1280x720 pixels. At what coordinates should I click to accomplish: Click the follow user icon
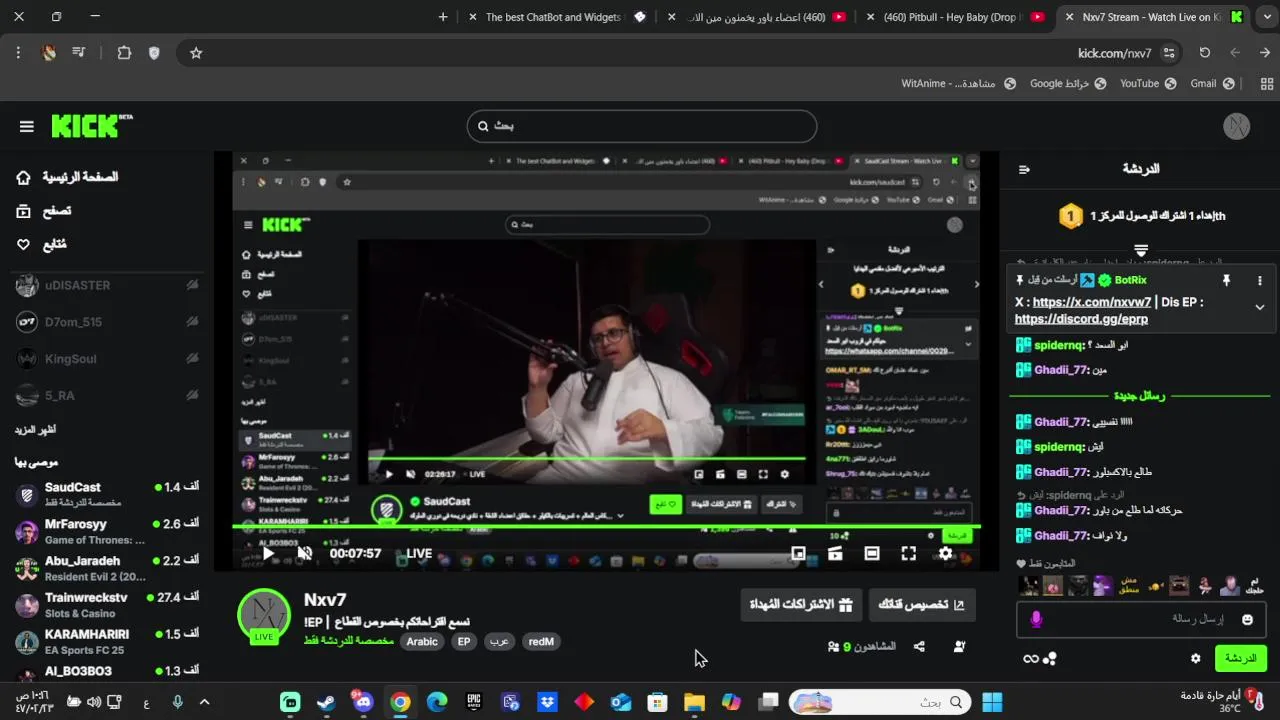point(959,647)
